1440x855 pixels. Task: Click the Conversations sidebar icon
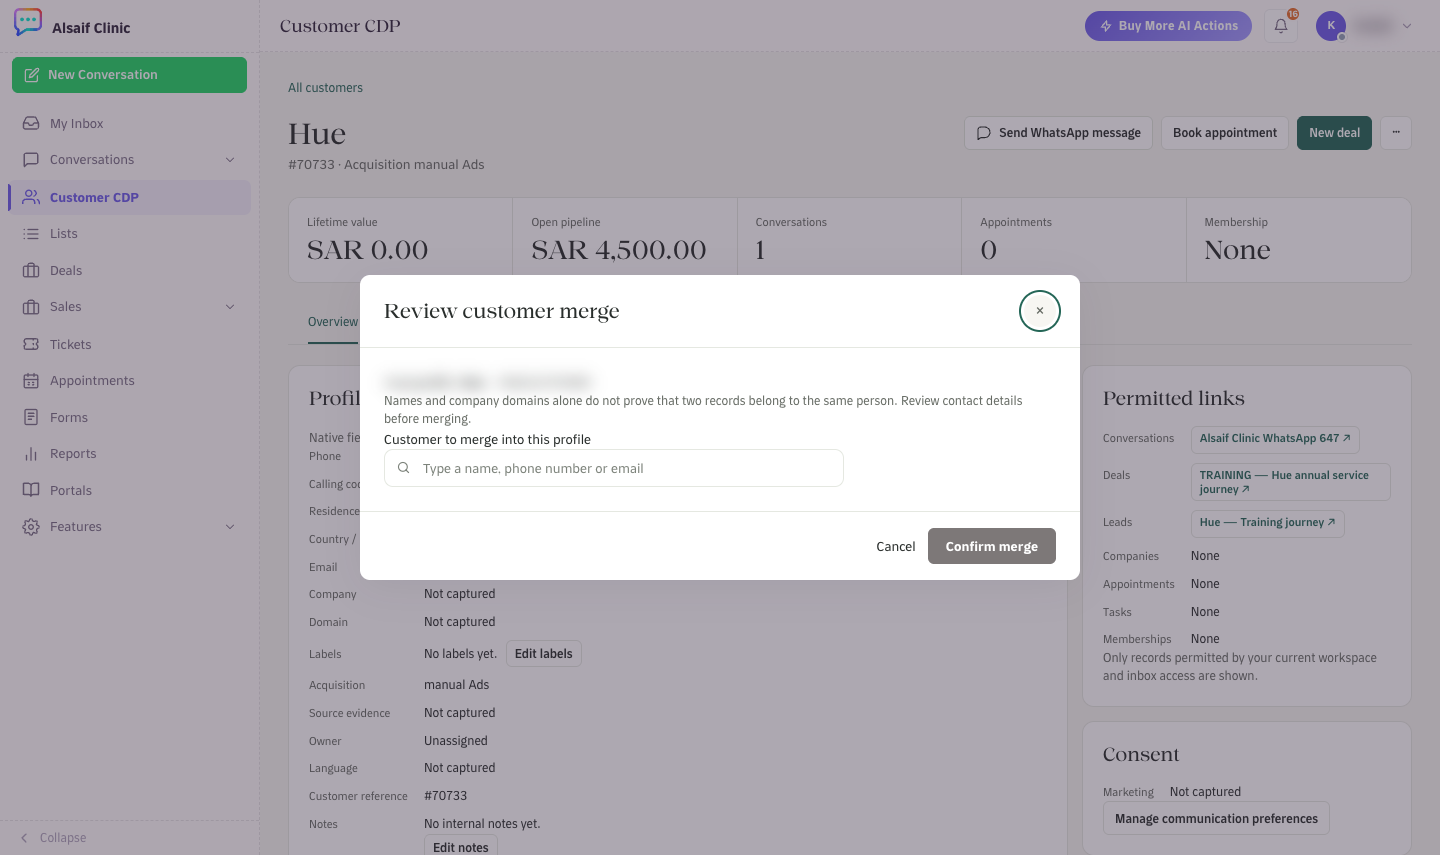(31, 160)
